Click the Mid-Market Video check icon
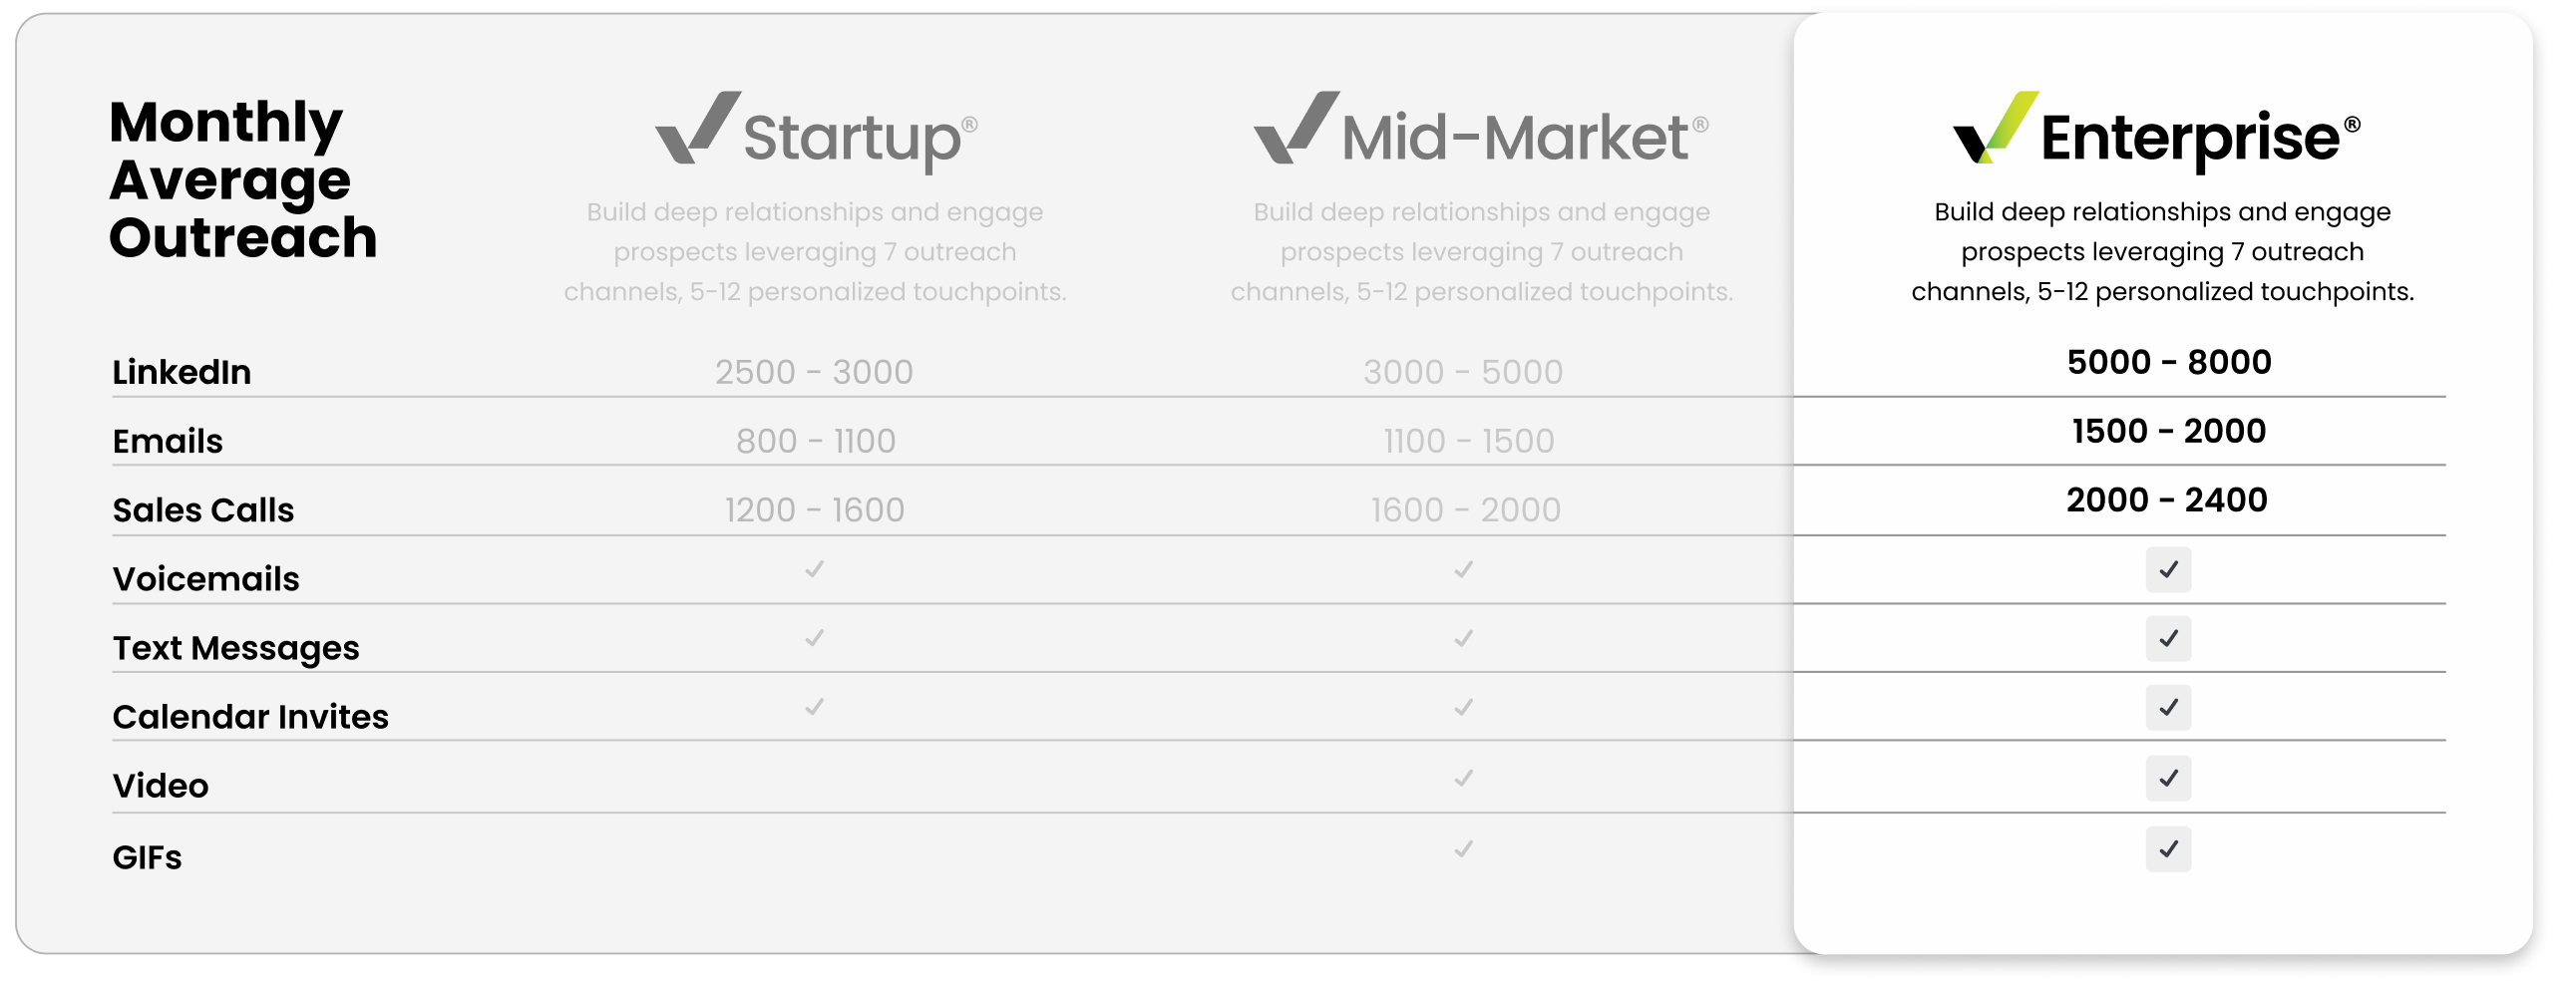Screen dimensions: 2576x990 (1464, 778)
